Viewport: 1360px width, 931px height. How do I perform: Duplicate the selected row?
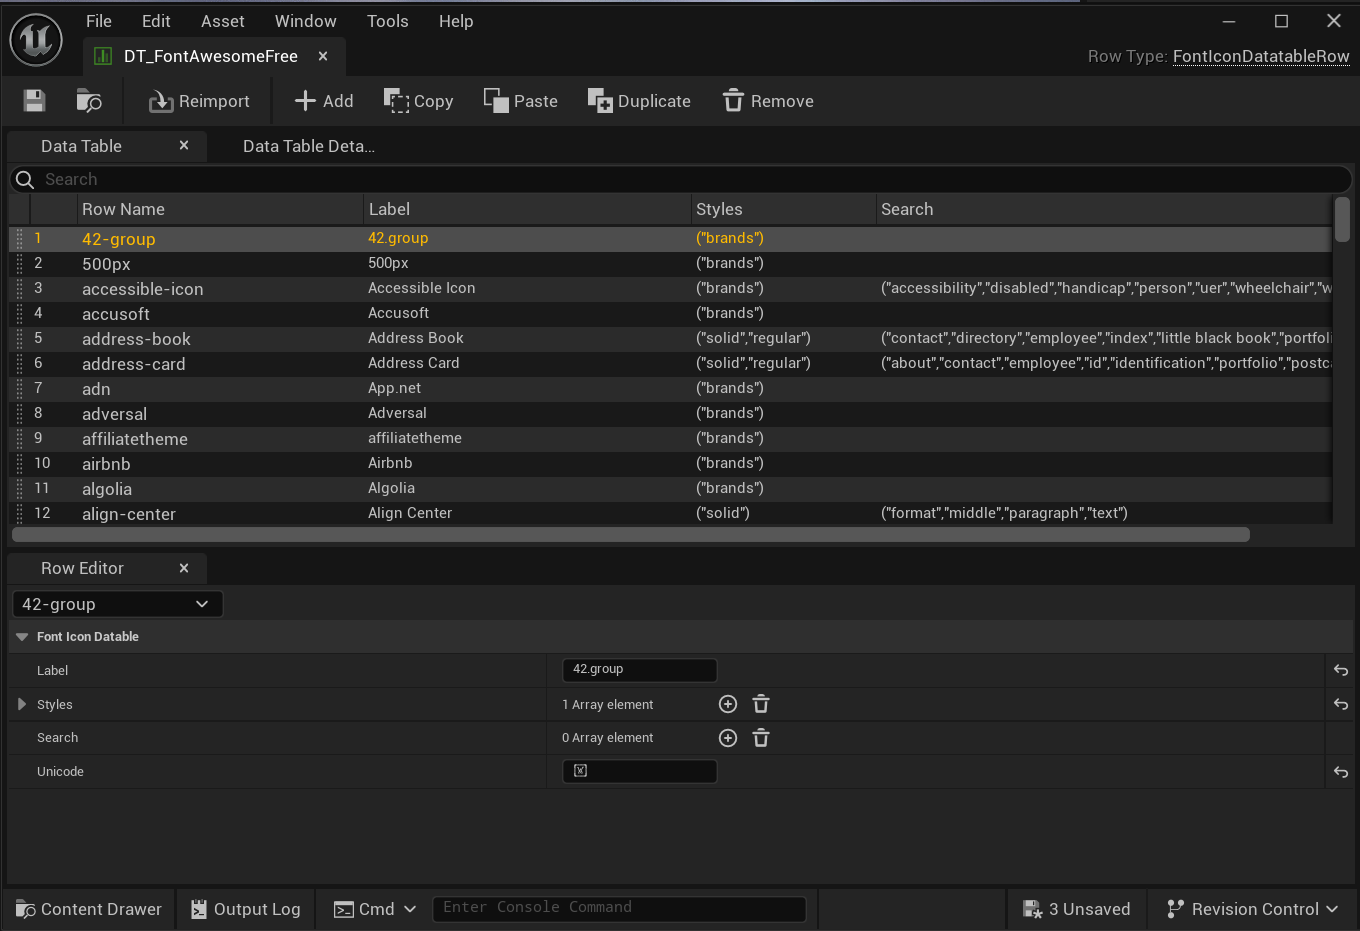(x=639, y=101)
